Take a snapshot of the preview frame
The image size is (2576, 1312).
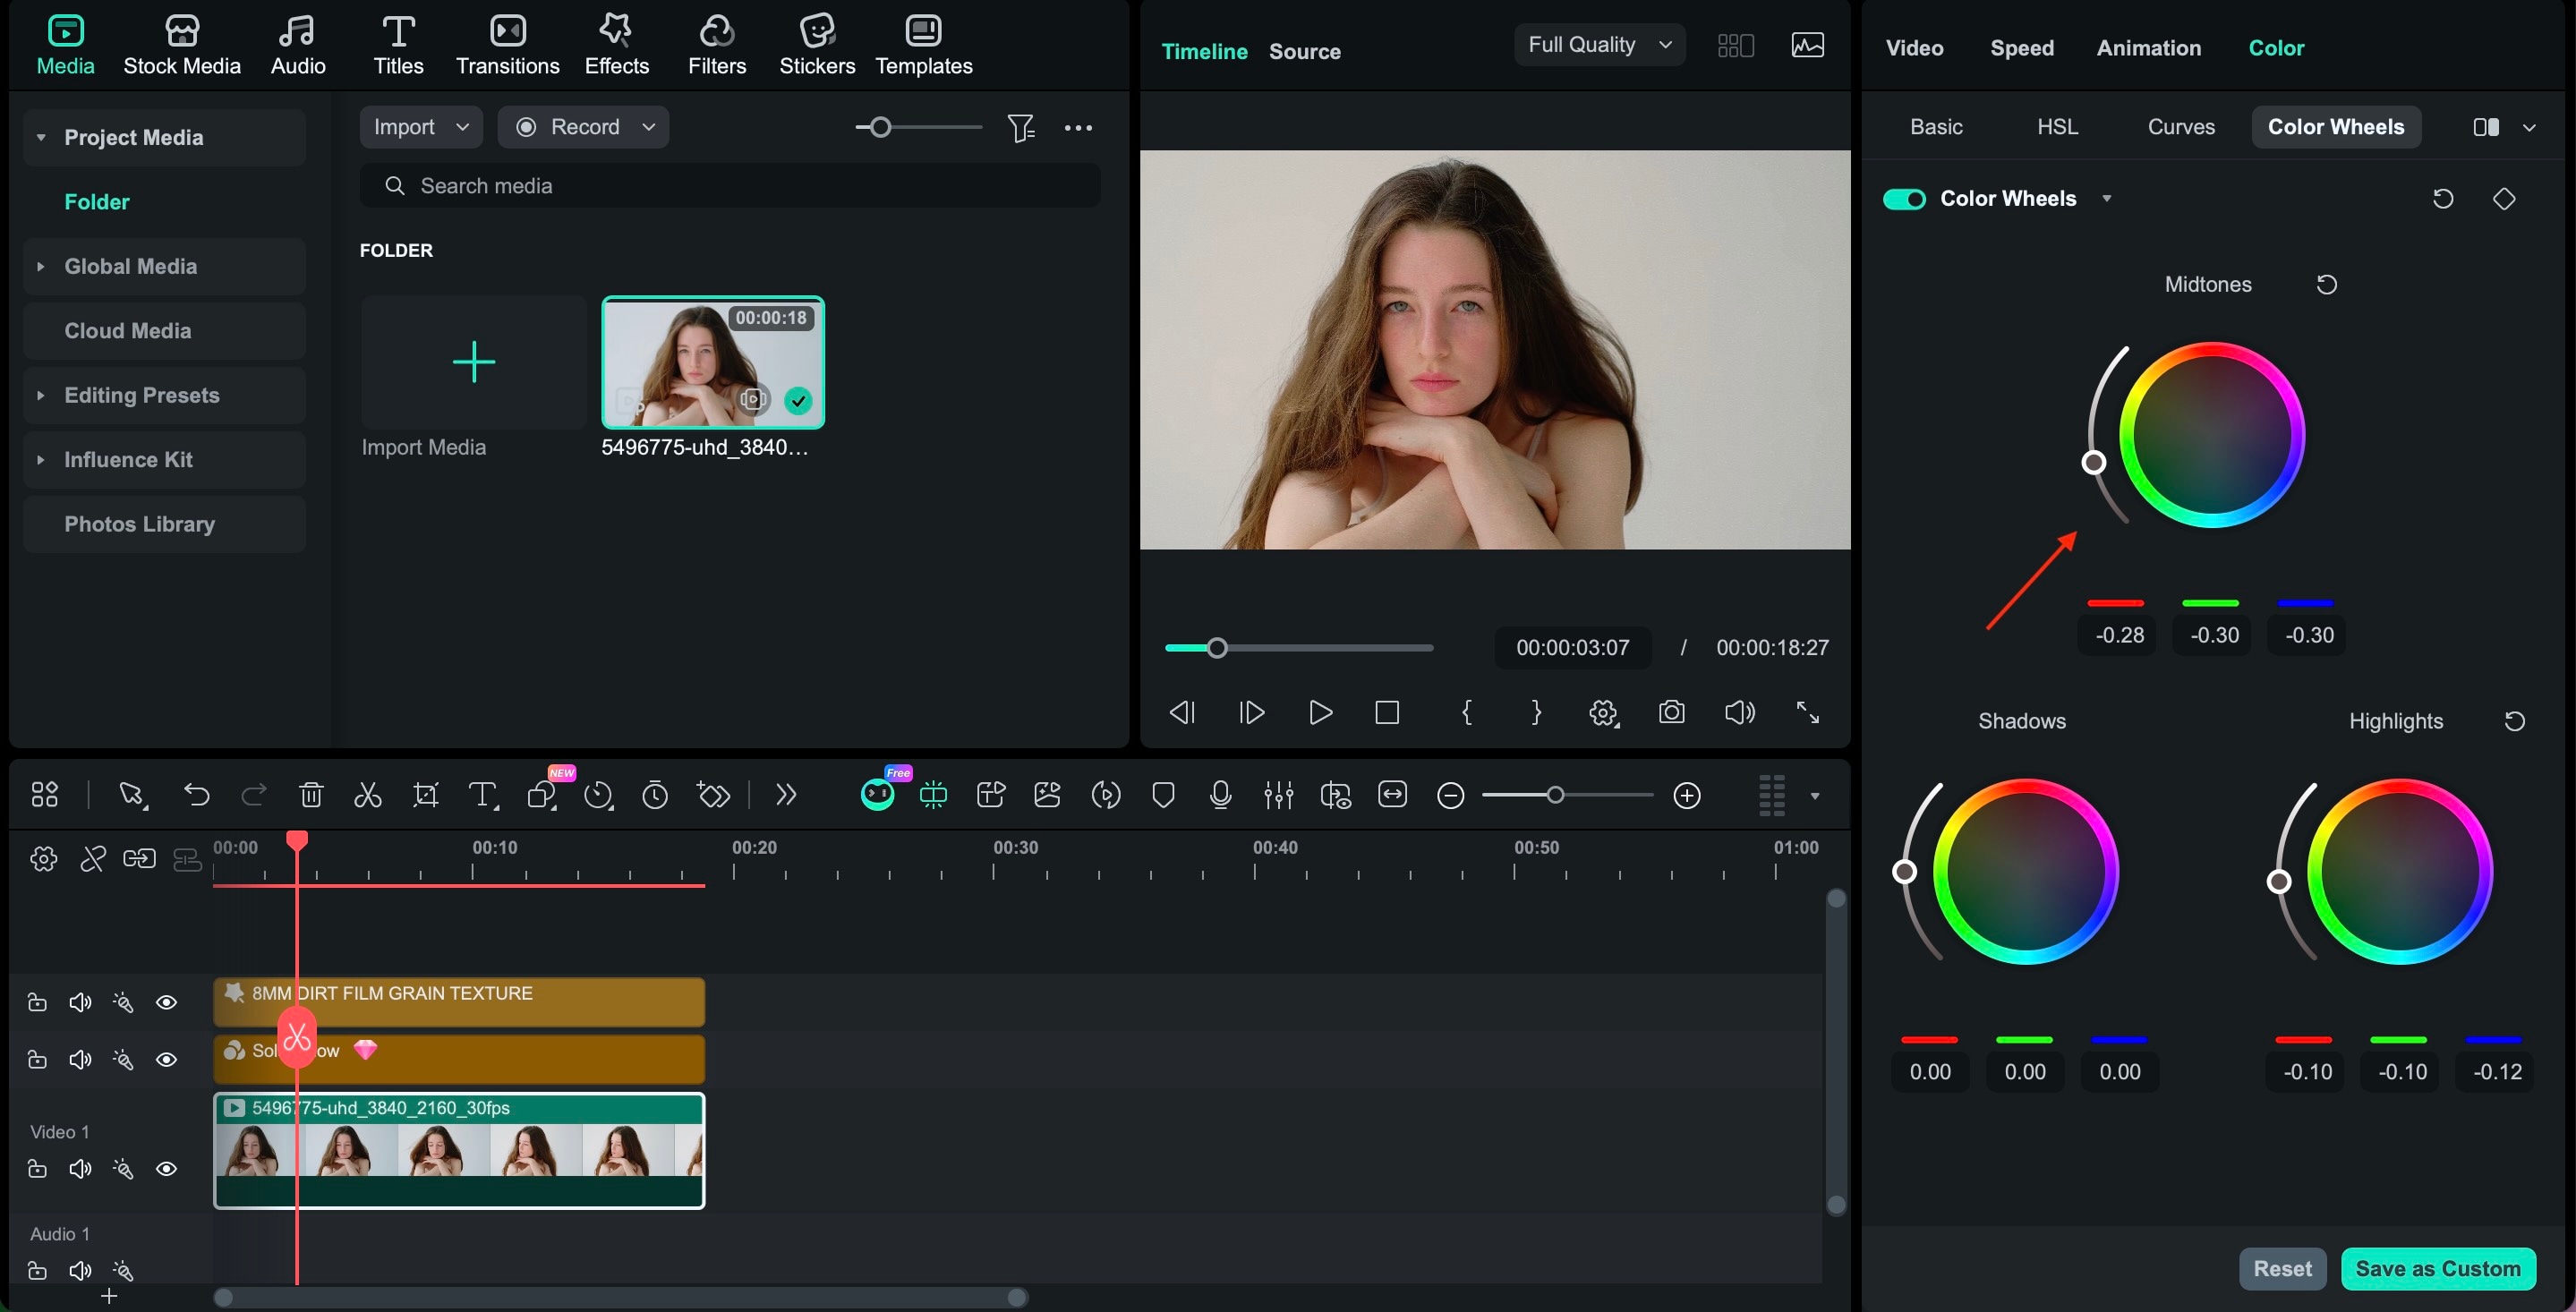tap(1672, 712)
